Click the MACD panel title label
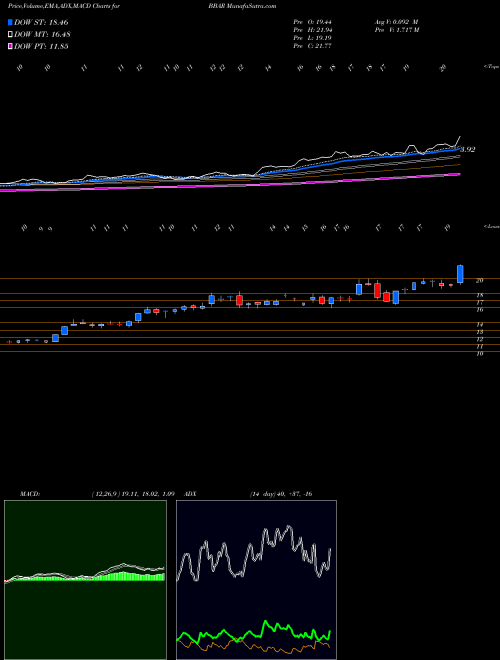 [29, 494]
